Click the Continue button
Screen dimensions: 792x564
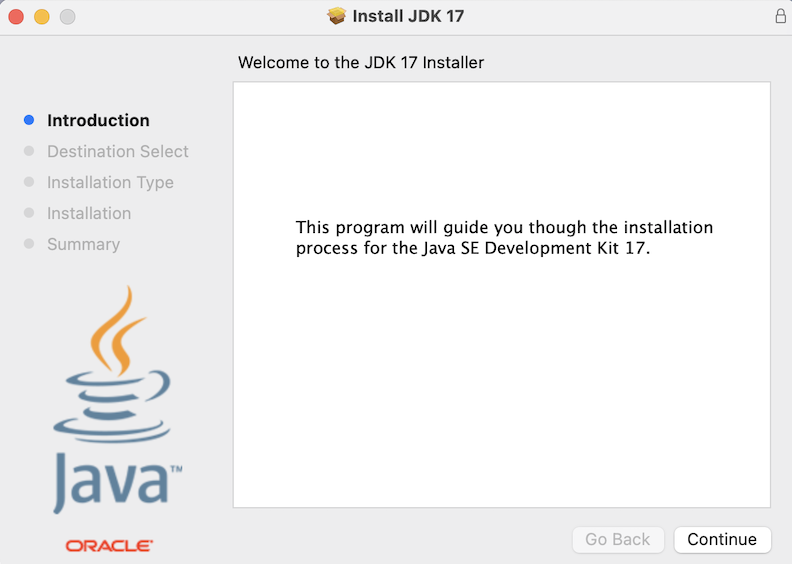pyautogui.click(x=722, y=539)
